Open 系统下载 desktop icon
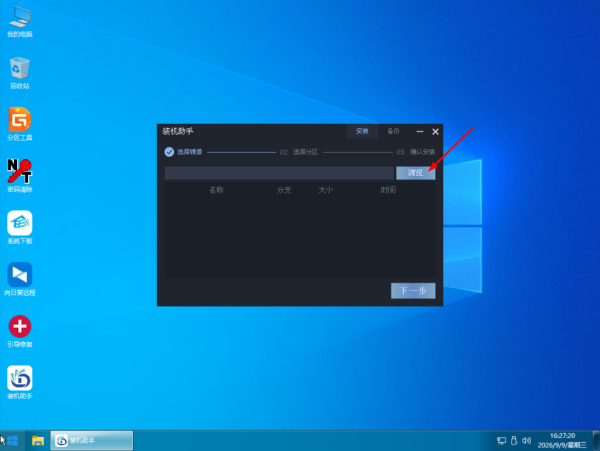This screenshot has width=600, height=451. click(x=20, y=228)
